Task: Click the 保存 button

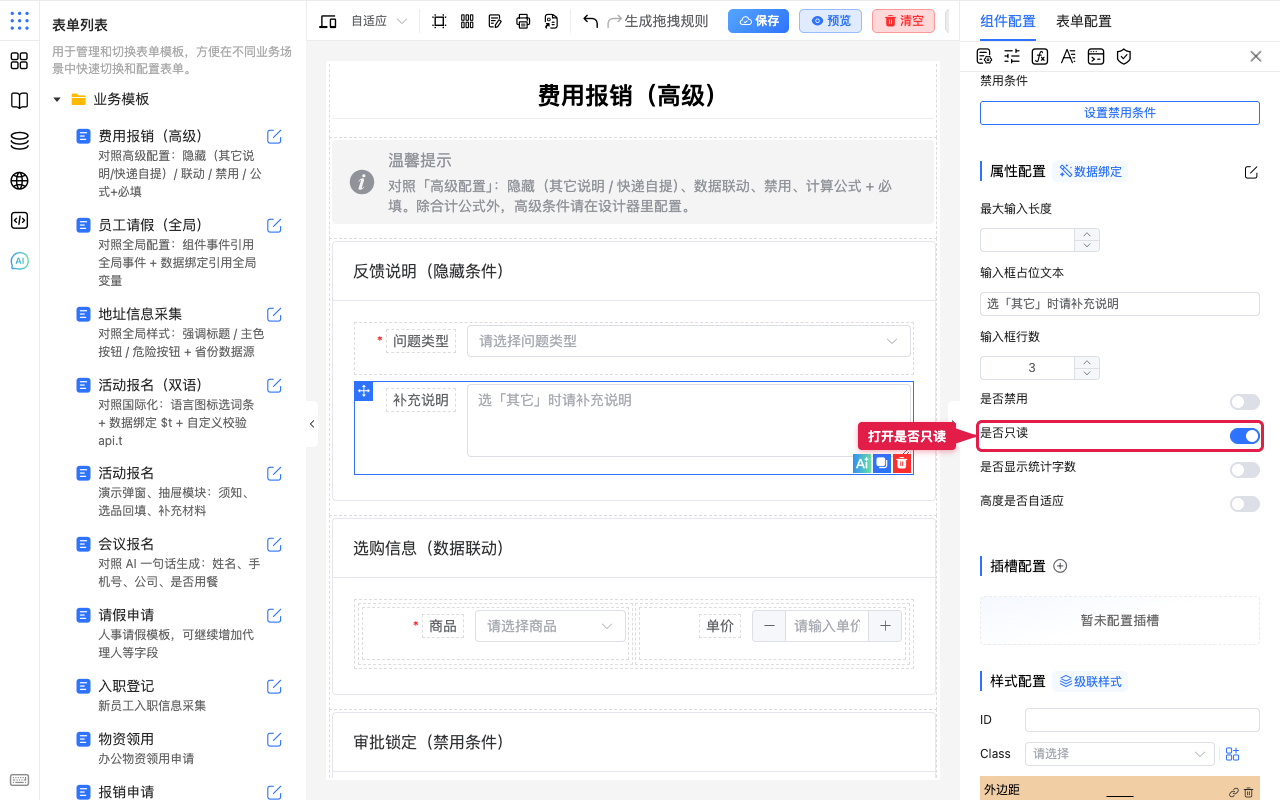Action: pos(758,21)
